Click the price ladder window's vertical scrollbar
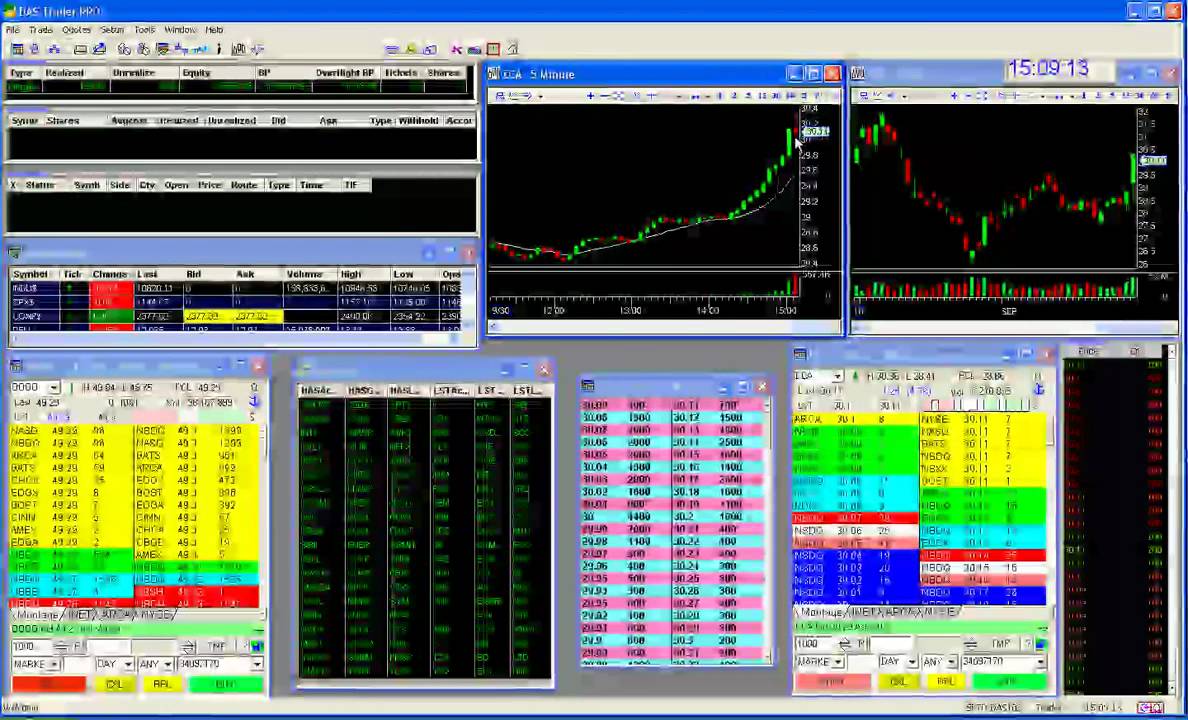This screenshot has width=1188, height=720. (x=767, y=531)
